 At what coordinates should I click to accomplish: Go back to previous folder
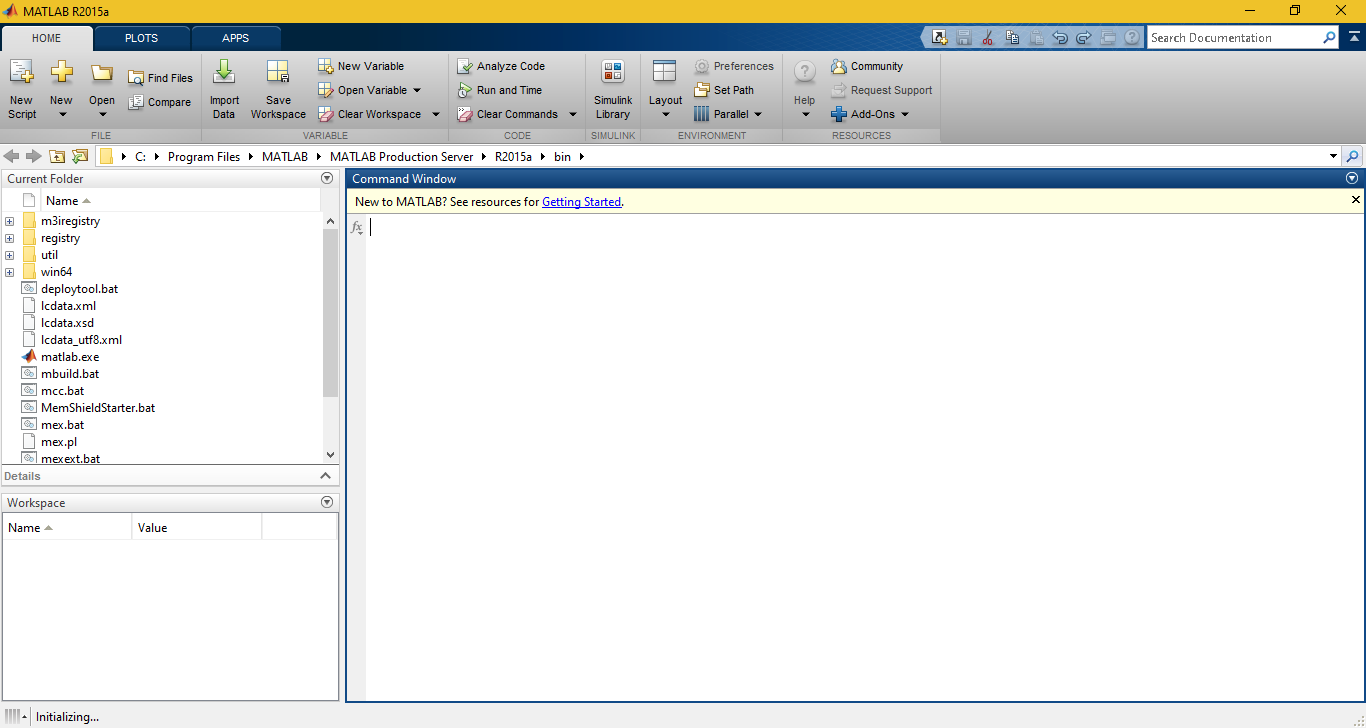point(12,156)
